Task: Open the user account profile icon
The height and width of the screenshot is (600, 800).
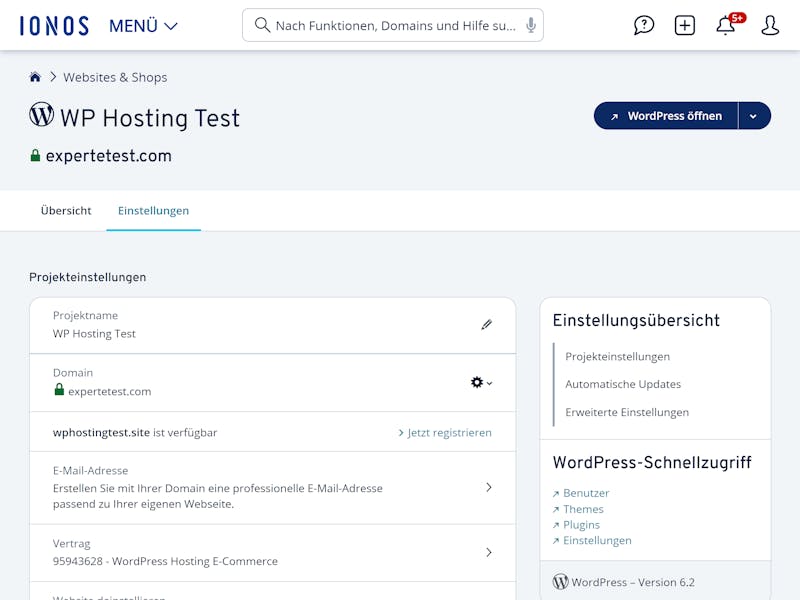Action: pos(770,26)
